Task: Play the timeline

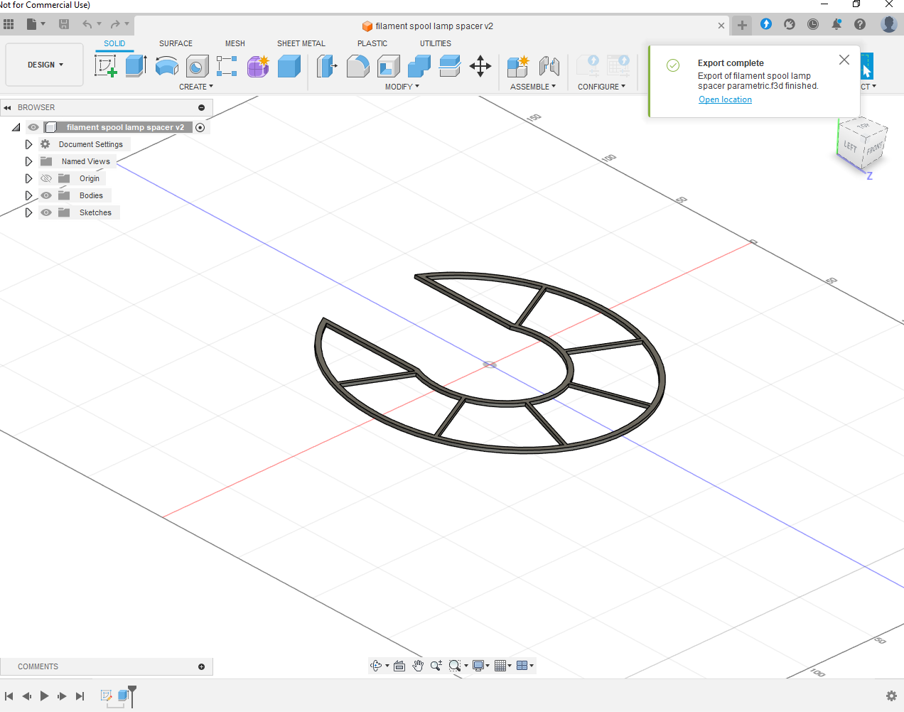Action: point(44,696)
